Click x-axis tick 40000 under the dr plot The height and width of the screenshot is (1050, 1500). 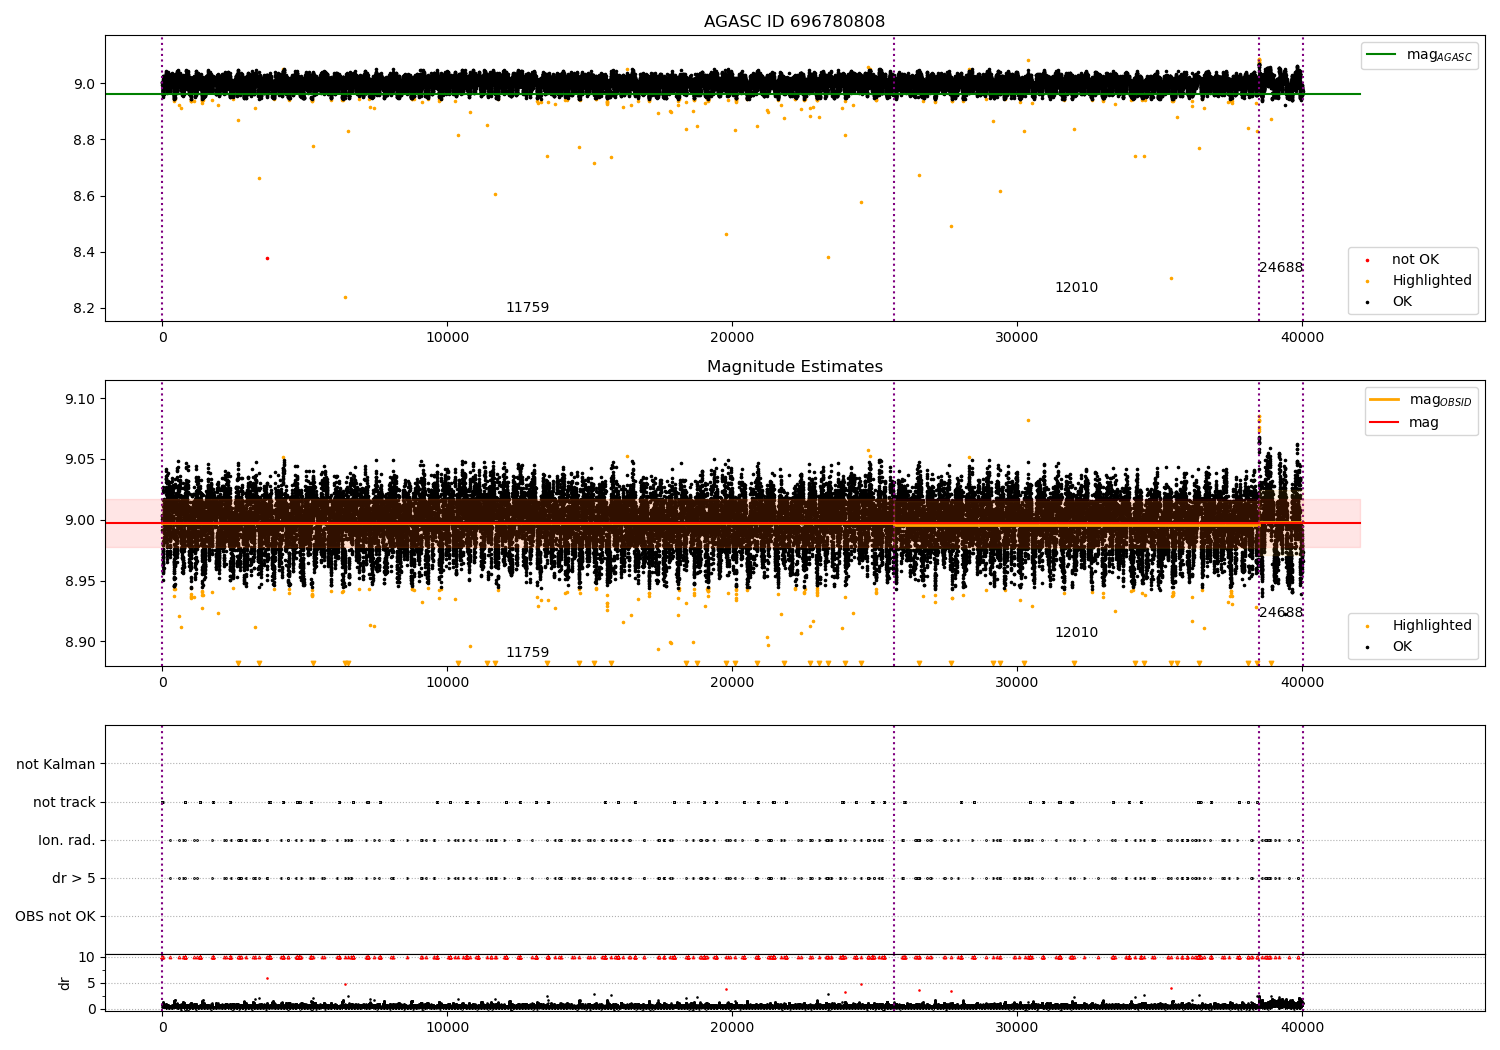(1302, 1027)
